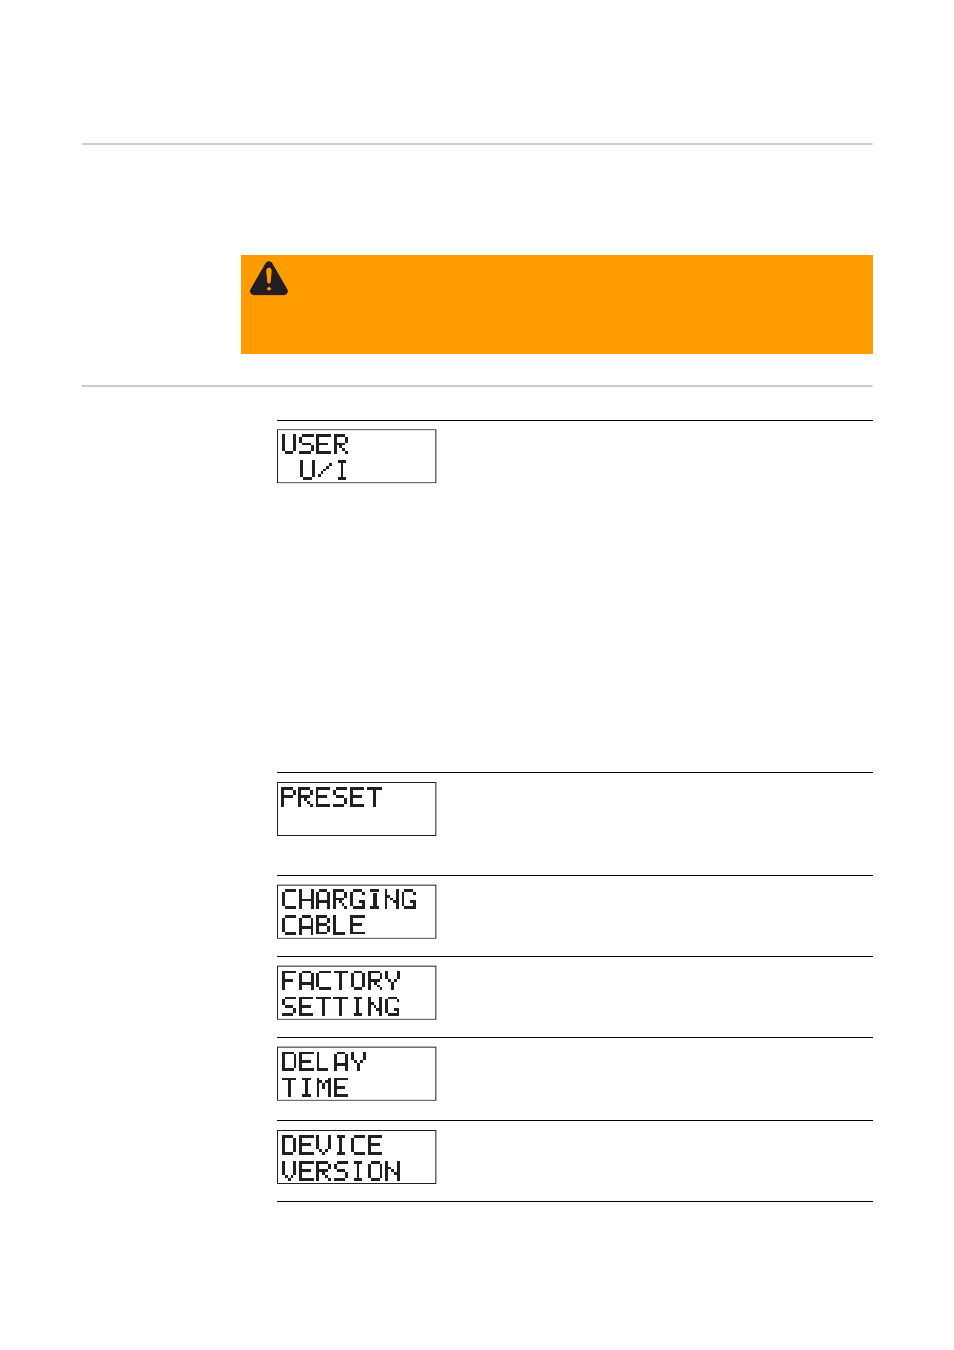Click the gray horizontal rule above the warning banner
The image size is (954, 1350).
click(x=477, y=144)
